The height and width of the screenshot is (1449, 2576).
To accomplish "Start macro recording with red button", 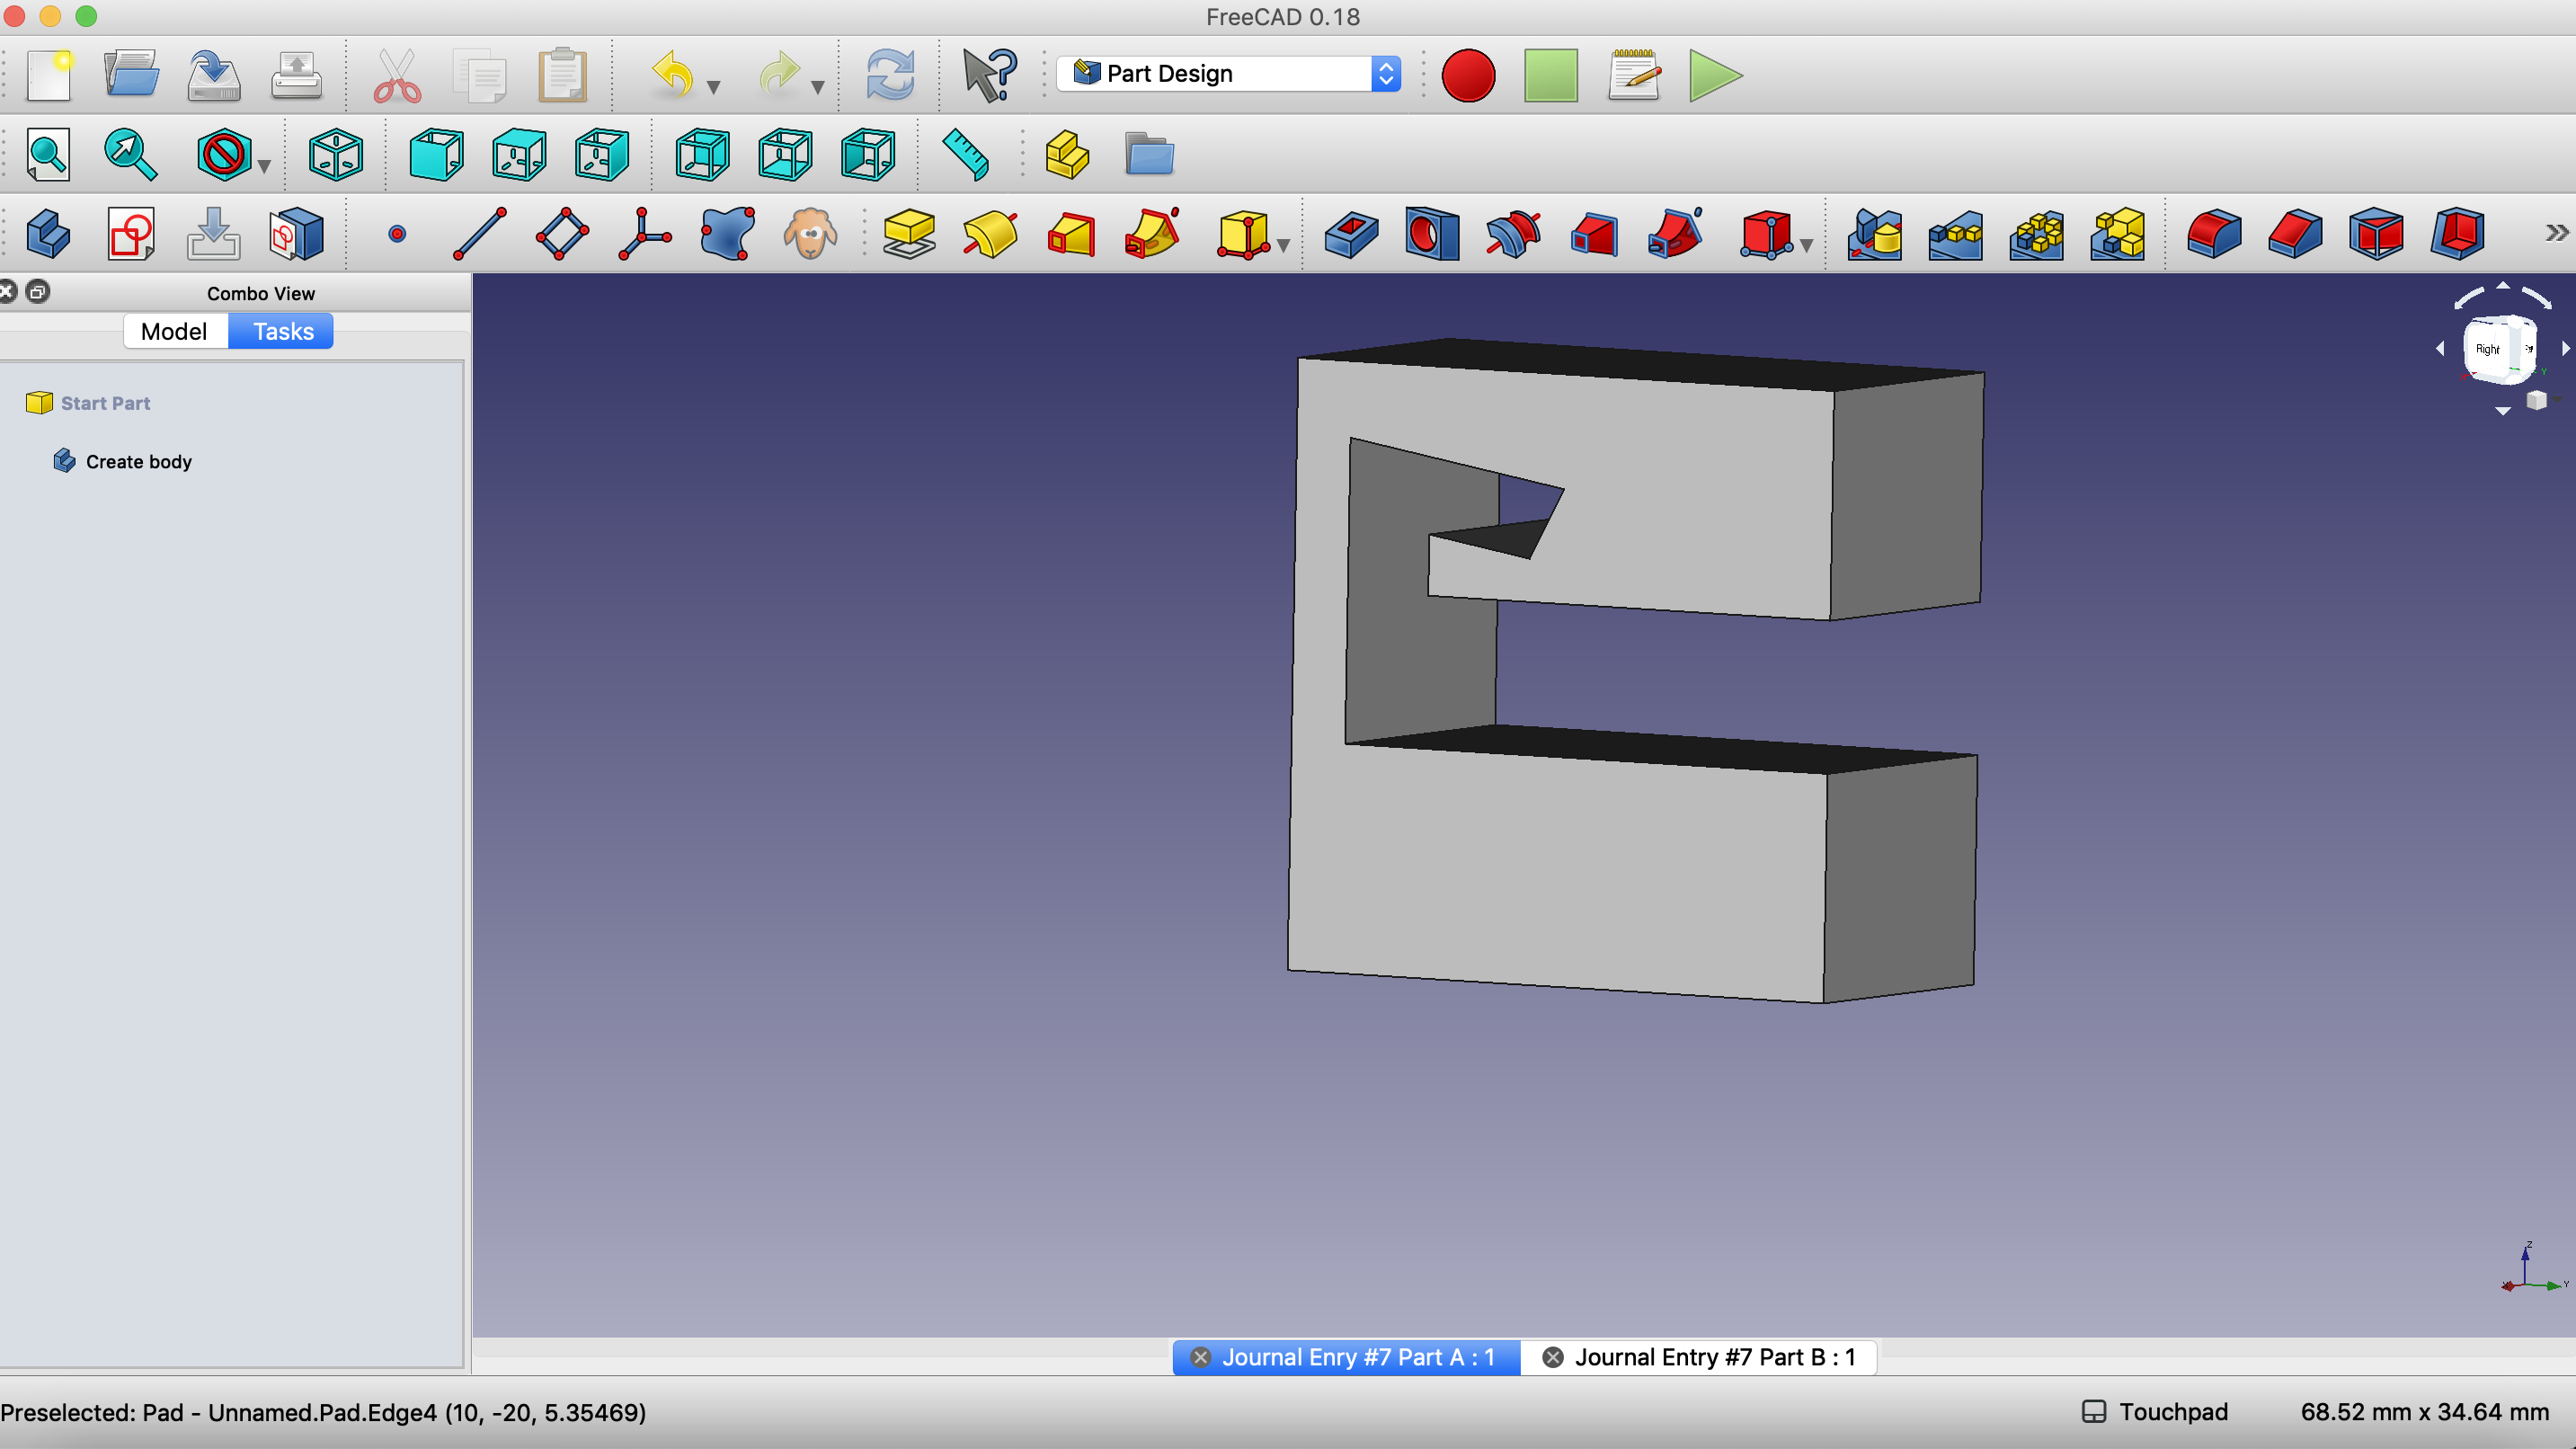I will click(x=1467, y=75).
